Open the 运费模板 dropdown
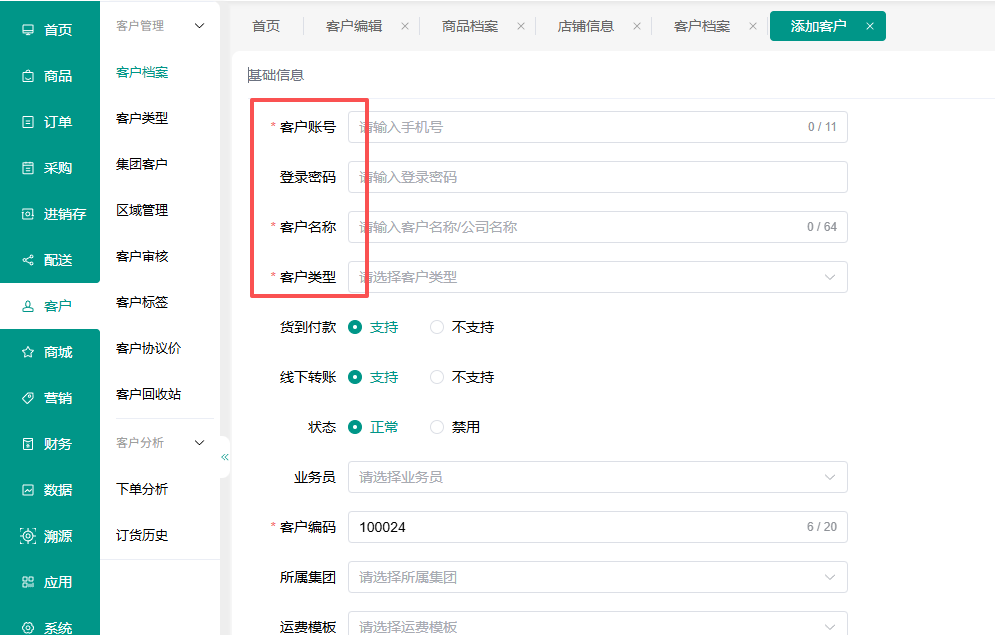The width and height of the screenshot is (995, 635). (598, 625)
